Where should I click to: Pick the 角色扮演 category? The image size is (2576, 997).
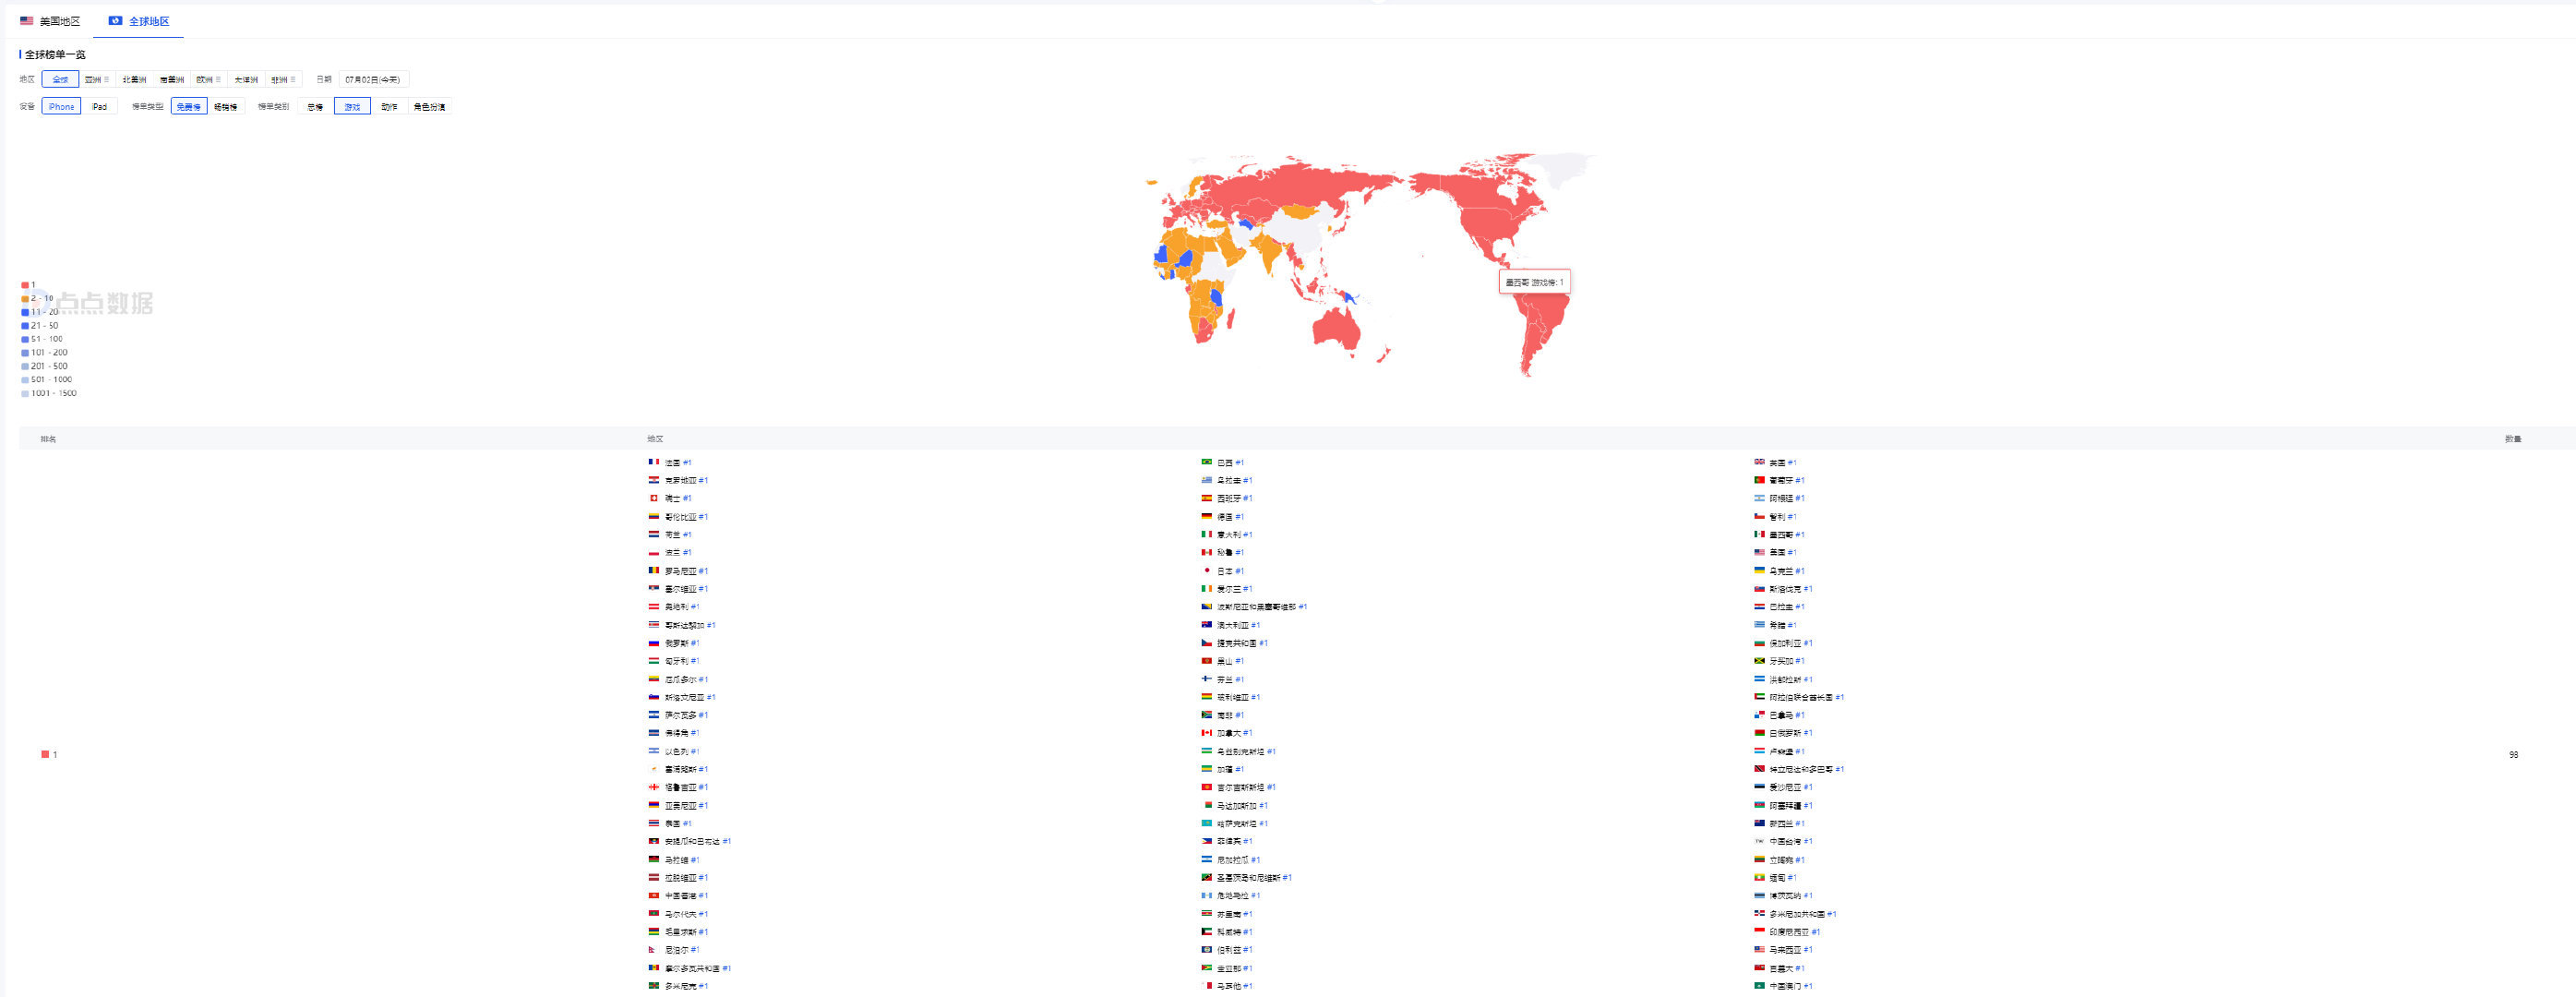click(x=429, y=107)
